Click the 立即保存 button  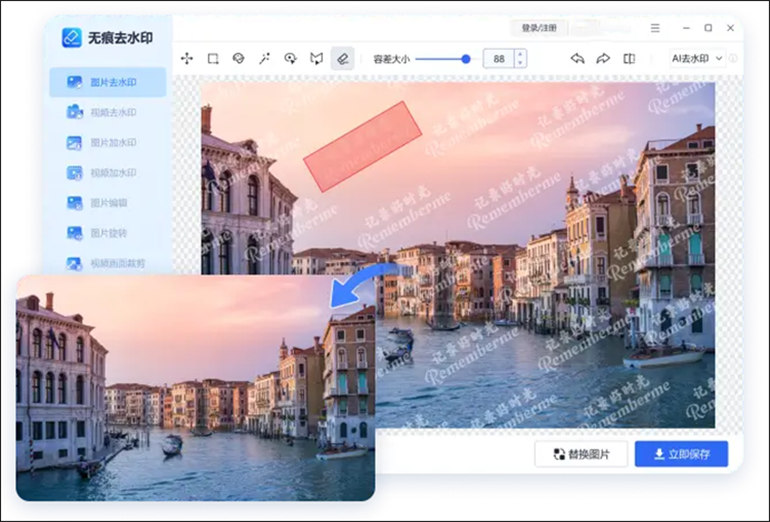(x=682, y=454)
